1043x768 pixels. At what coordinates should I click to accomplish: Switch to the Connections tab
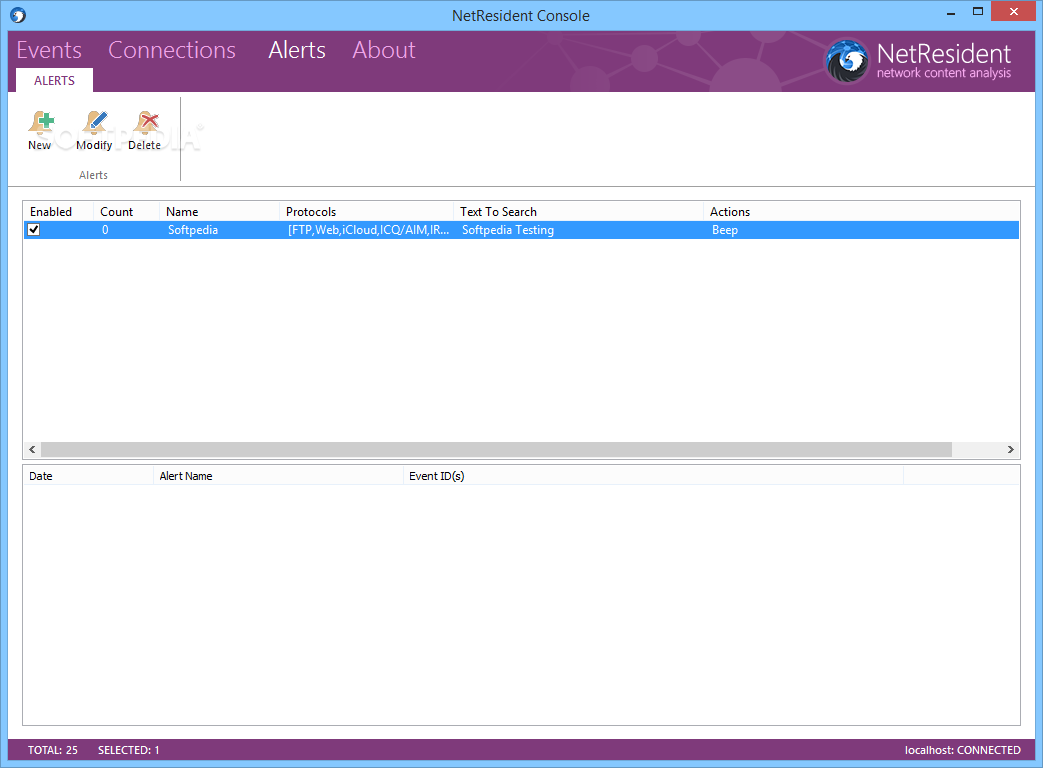(172, 50)
